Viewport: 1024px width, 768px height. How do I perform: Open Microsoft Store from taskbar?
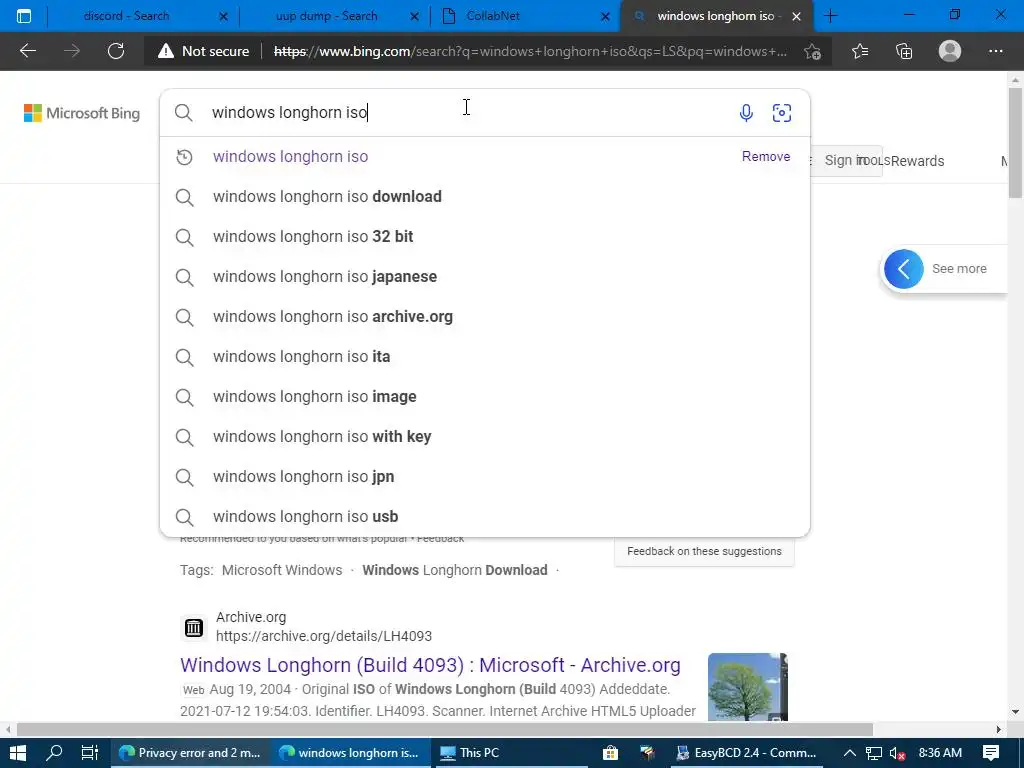610,753
